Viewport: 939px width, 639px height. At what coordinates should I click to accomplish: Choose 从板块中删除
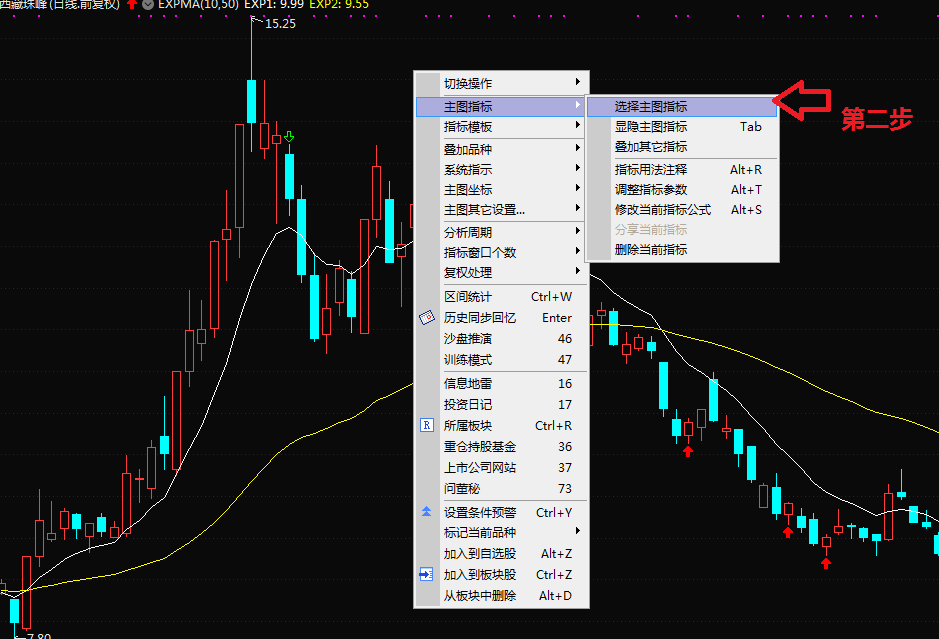click(502, 595)
